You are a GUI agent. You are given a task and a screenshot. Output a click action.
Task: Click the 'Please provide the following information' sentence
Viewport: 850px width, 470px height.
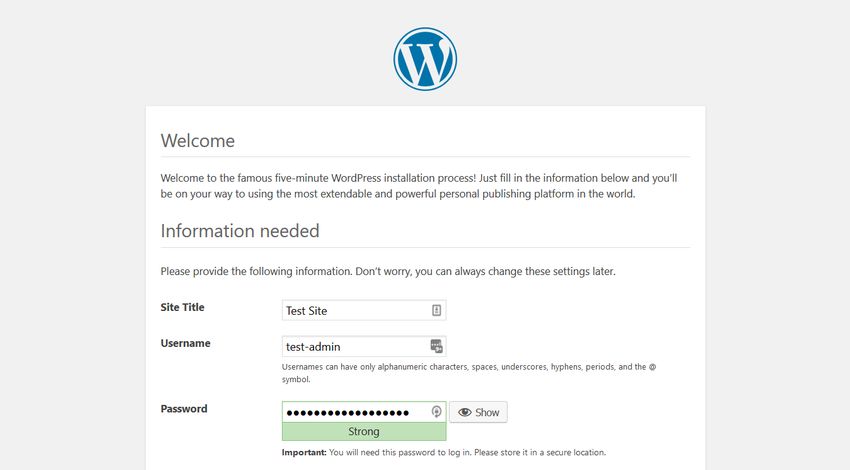(388, 271)
